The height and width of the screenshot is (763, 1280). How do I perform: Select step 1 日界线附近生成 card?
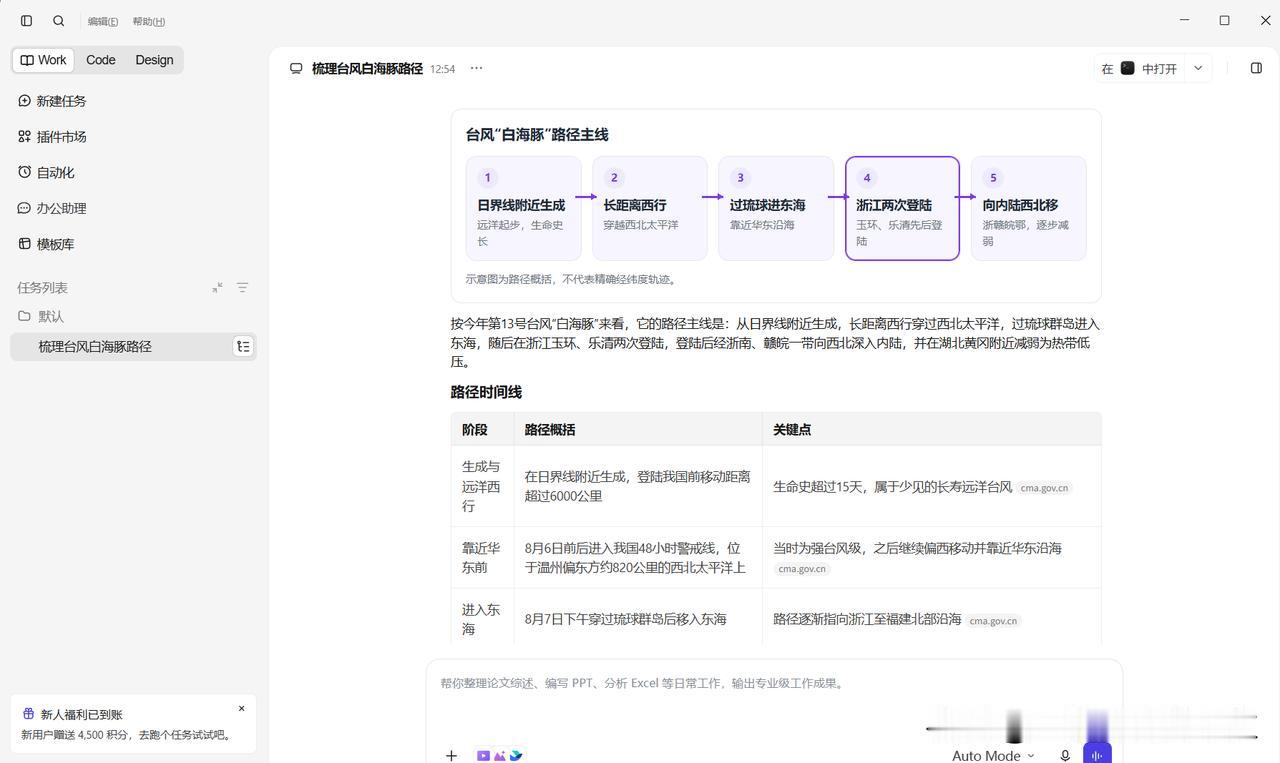523,208
